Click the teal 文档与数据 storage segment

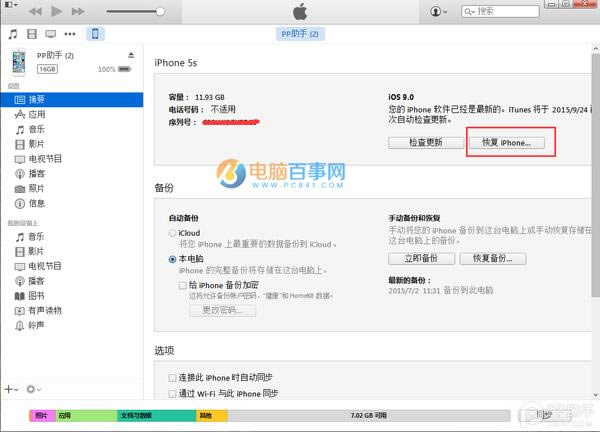point(157,416)
